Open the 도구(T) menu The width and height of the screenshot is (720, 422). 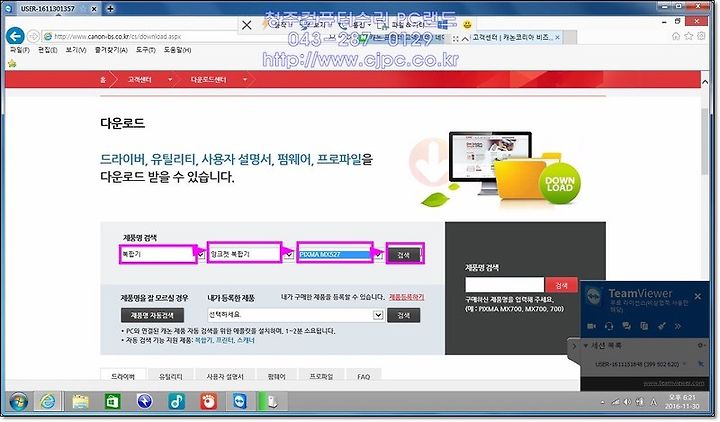click(146, 50)
